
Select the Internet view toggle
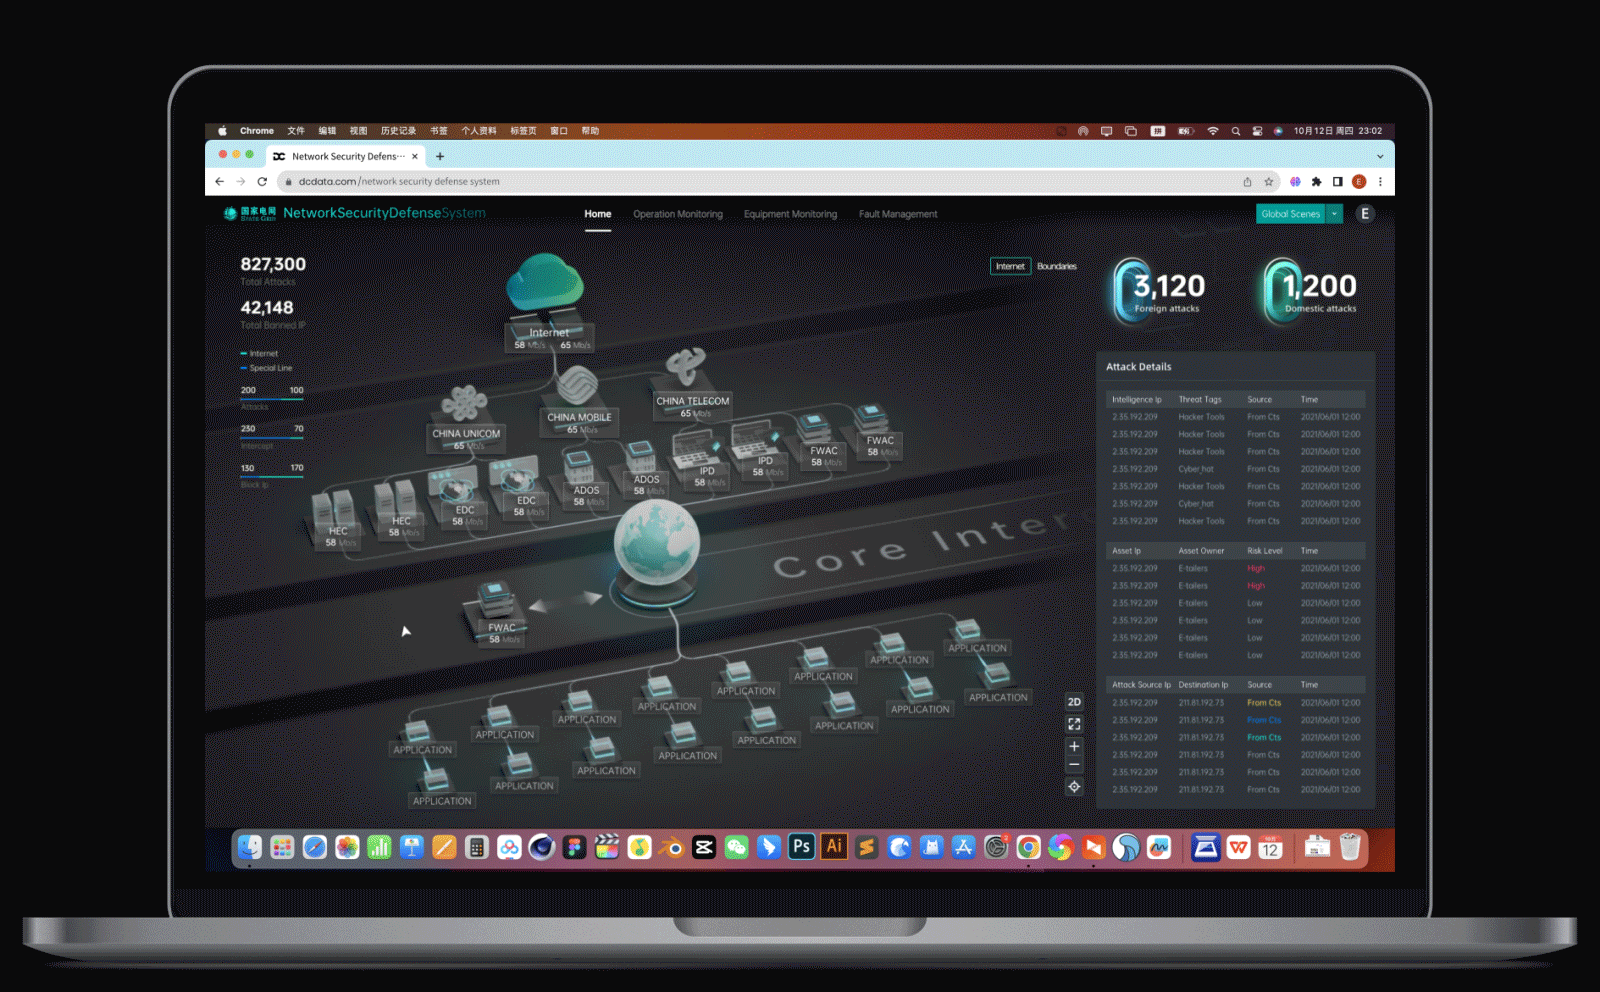1010,266
